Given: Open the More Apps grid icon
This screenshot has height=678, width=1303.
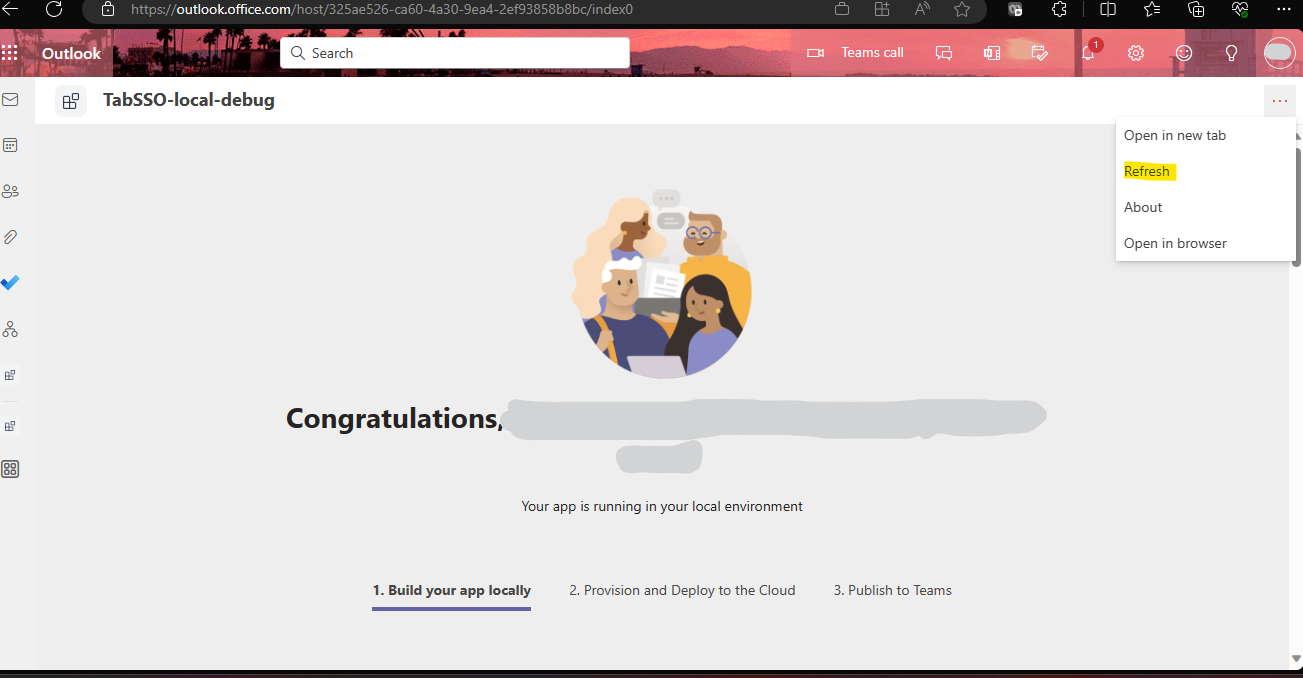Looking at the screenshot, I should coord(10,468).
